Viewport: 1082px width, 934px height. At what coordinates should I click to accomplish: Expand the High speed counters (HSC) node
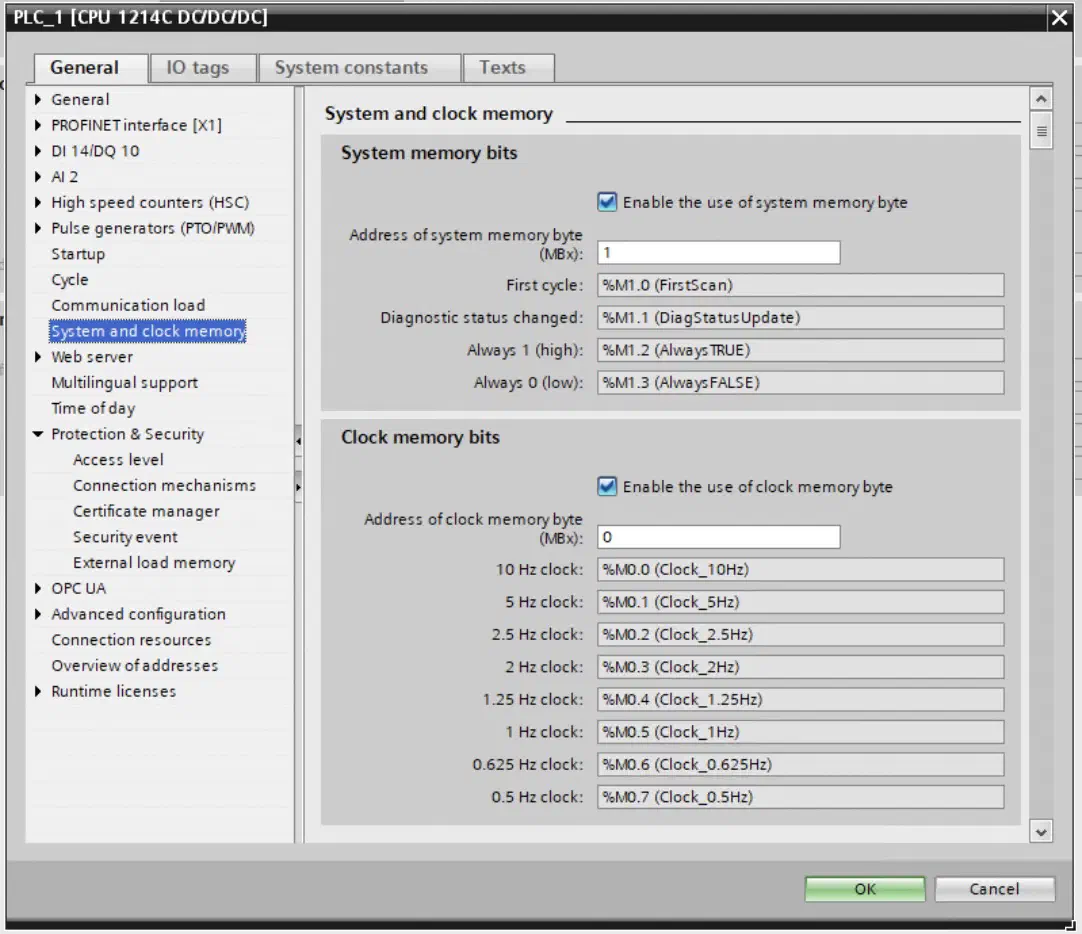[x=39, y=203]
